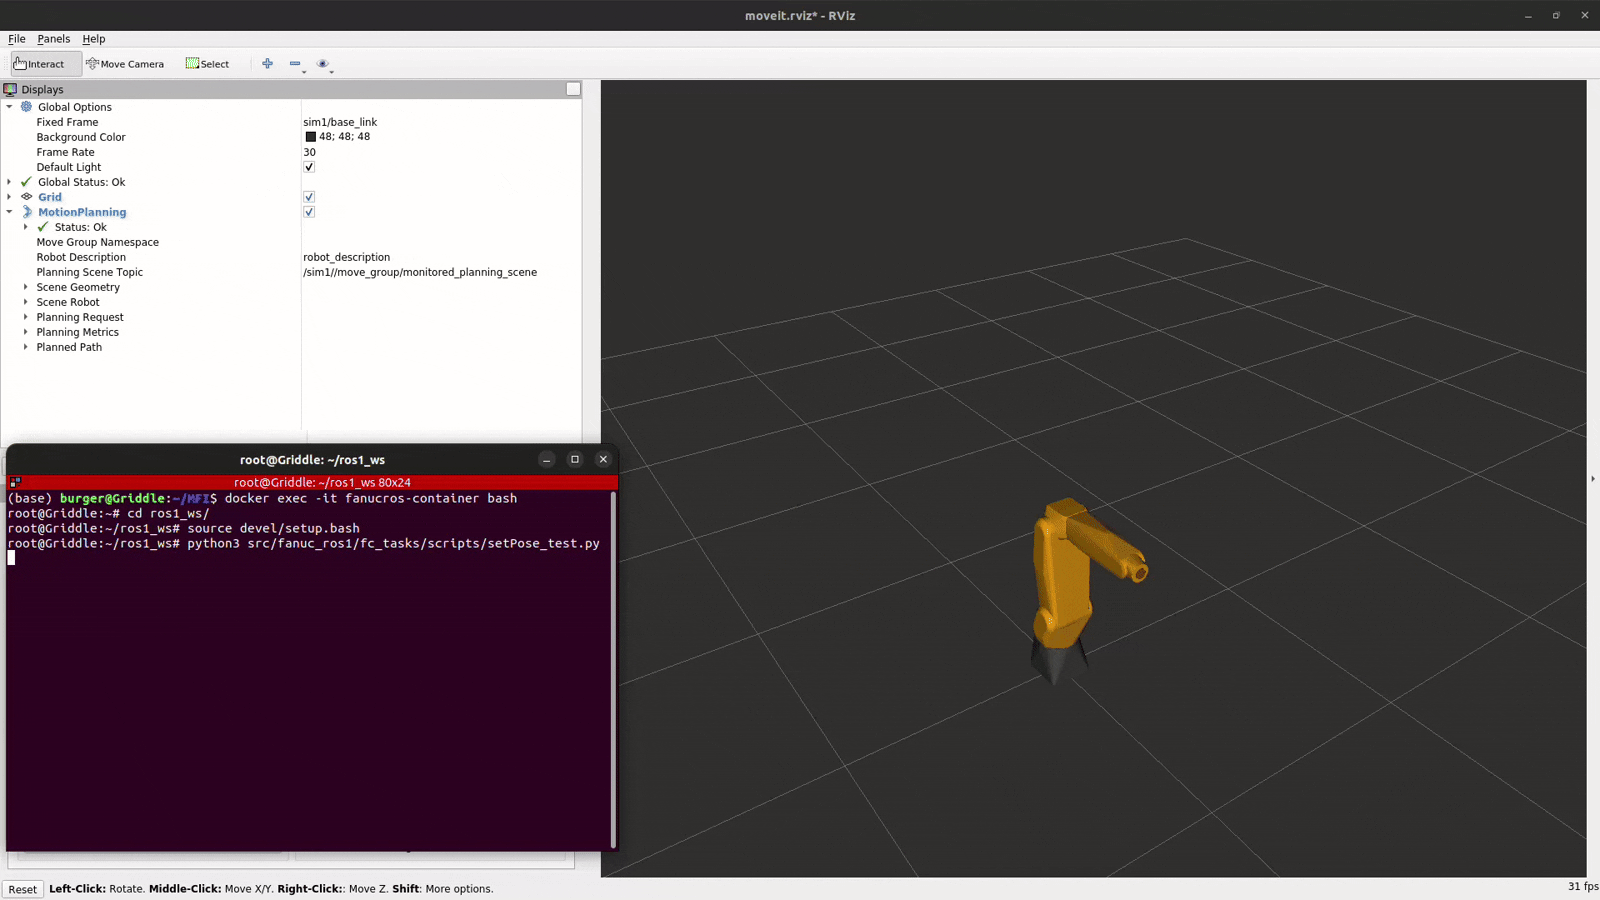This screenshot has height=900, width=1600.
Task: Click the blue plus add-tool icon
Action: click(267, 64)
